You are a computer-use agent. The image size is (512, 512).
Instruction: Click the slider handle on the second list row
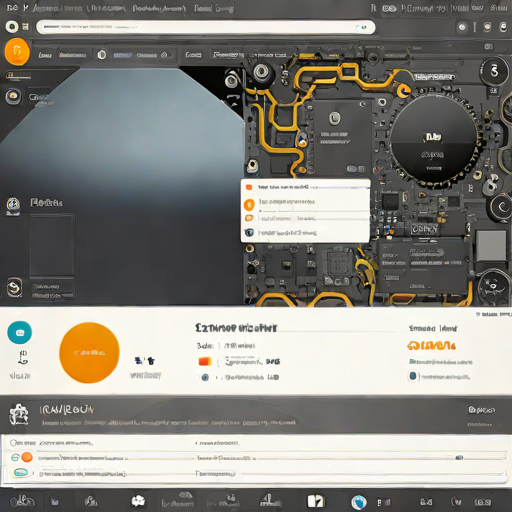pos(459,458)
